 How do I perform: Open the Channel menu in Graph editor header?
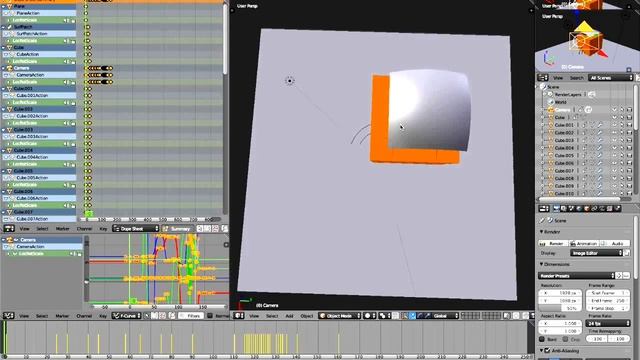coord(84,316)
